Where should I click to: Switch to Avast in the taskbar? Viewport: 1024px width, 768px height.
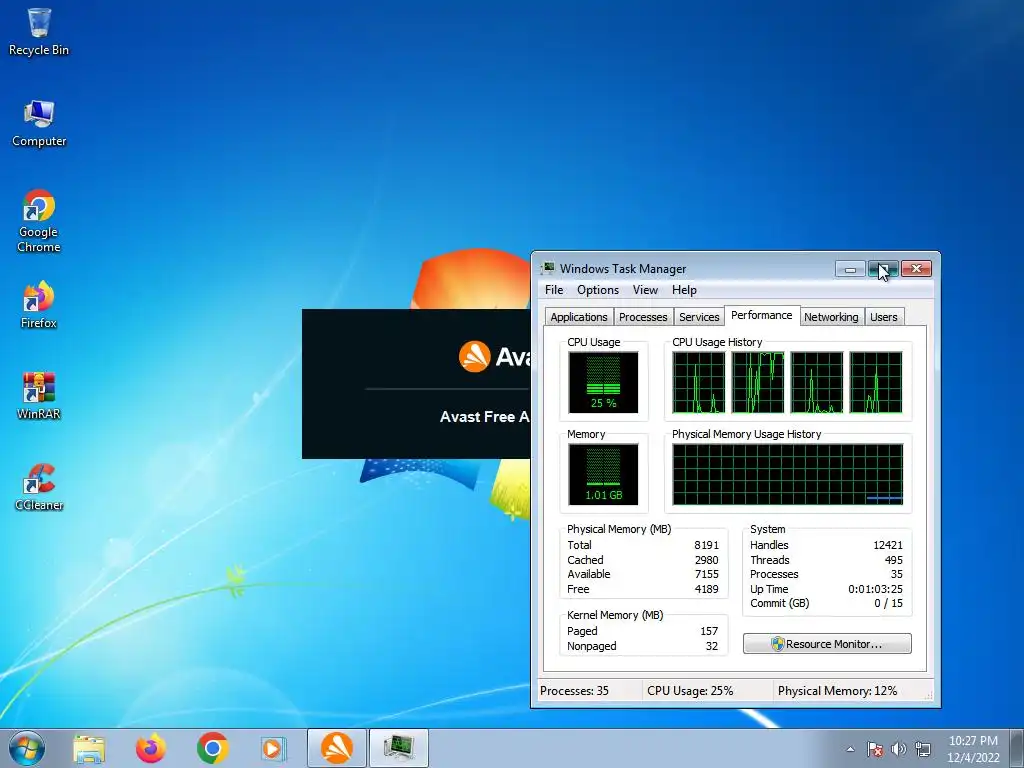click(336, 748)
